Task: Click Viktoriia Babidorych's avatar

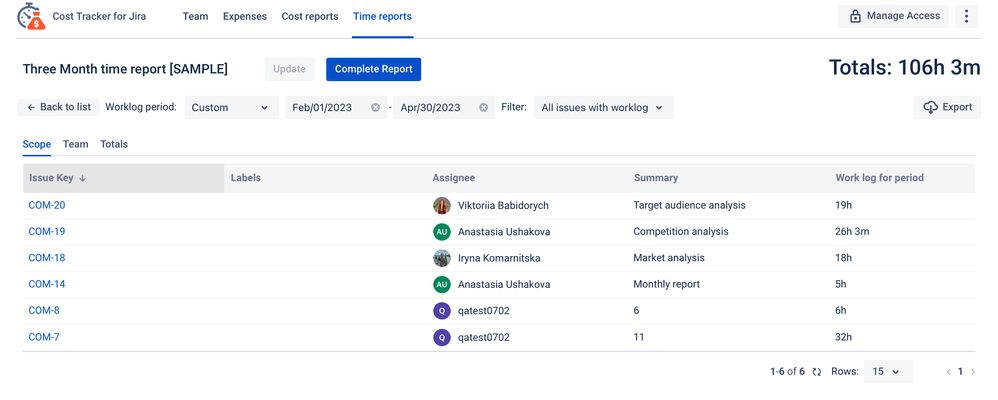Action: [x=442, y=205]
